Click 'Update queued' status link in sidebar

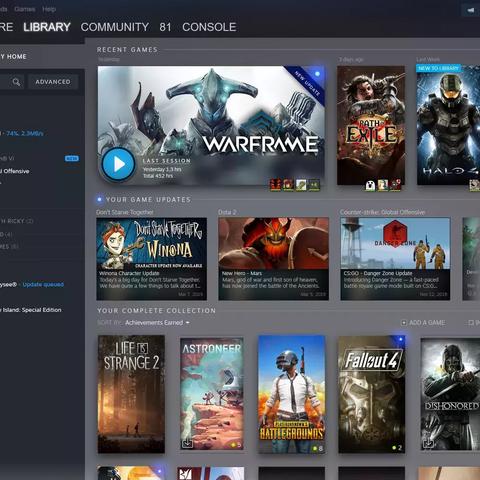43,285
